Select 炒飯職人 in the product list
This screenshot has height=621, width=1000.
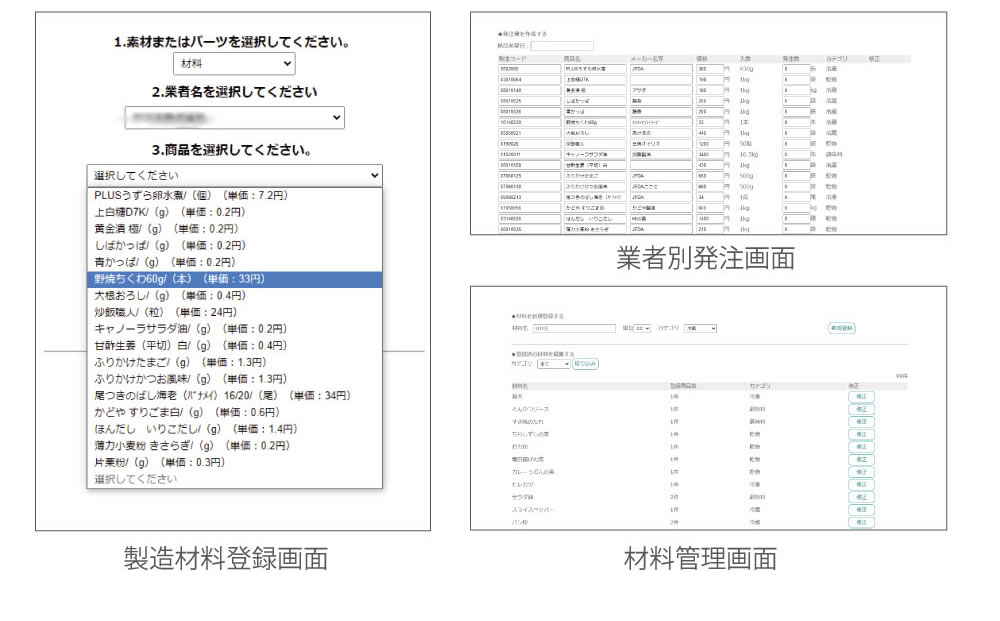click(234, 312)
